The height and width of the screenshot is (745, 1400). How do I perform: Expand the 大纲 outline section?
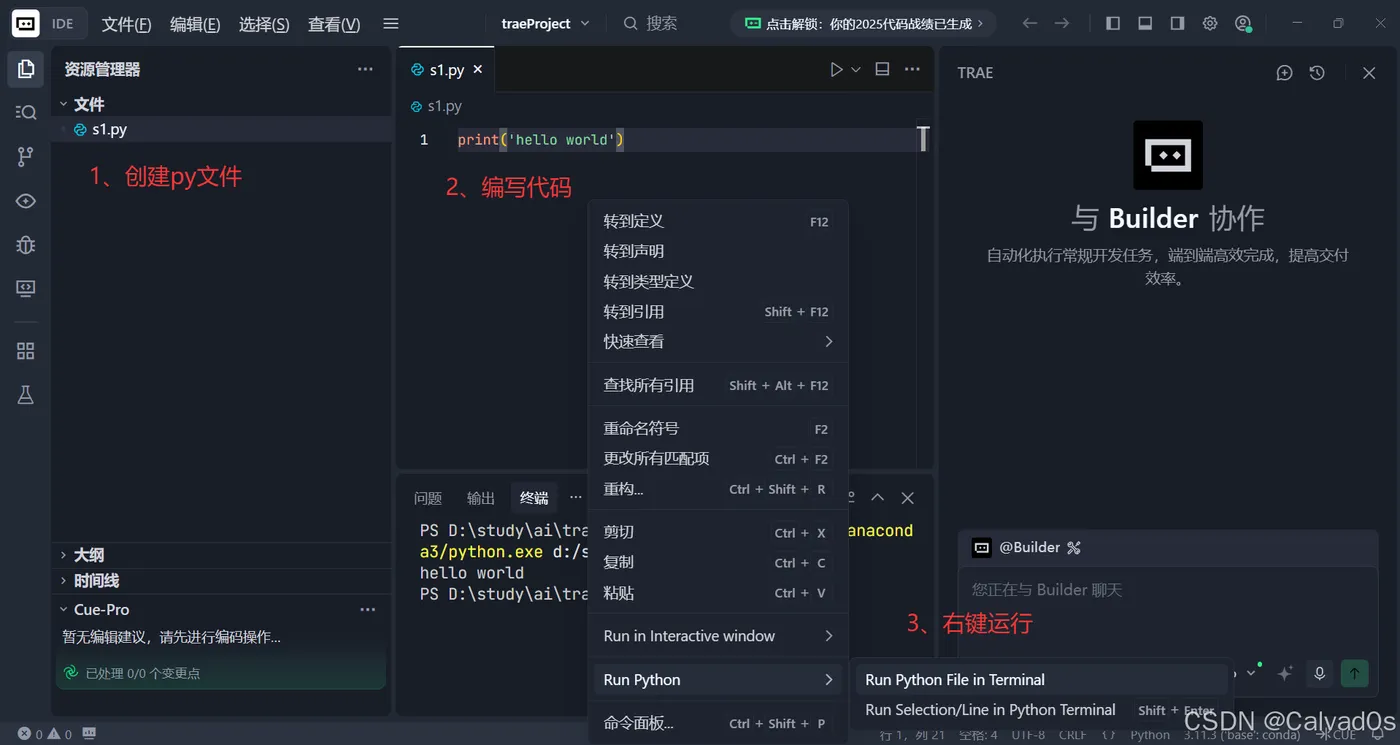[x=63, y=555]
